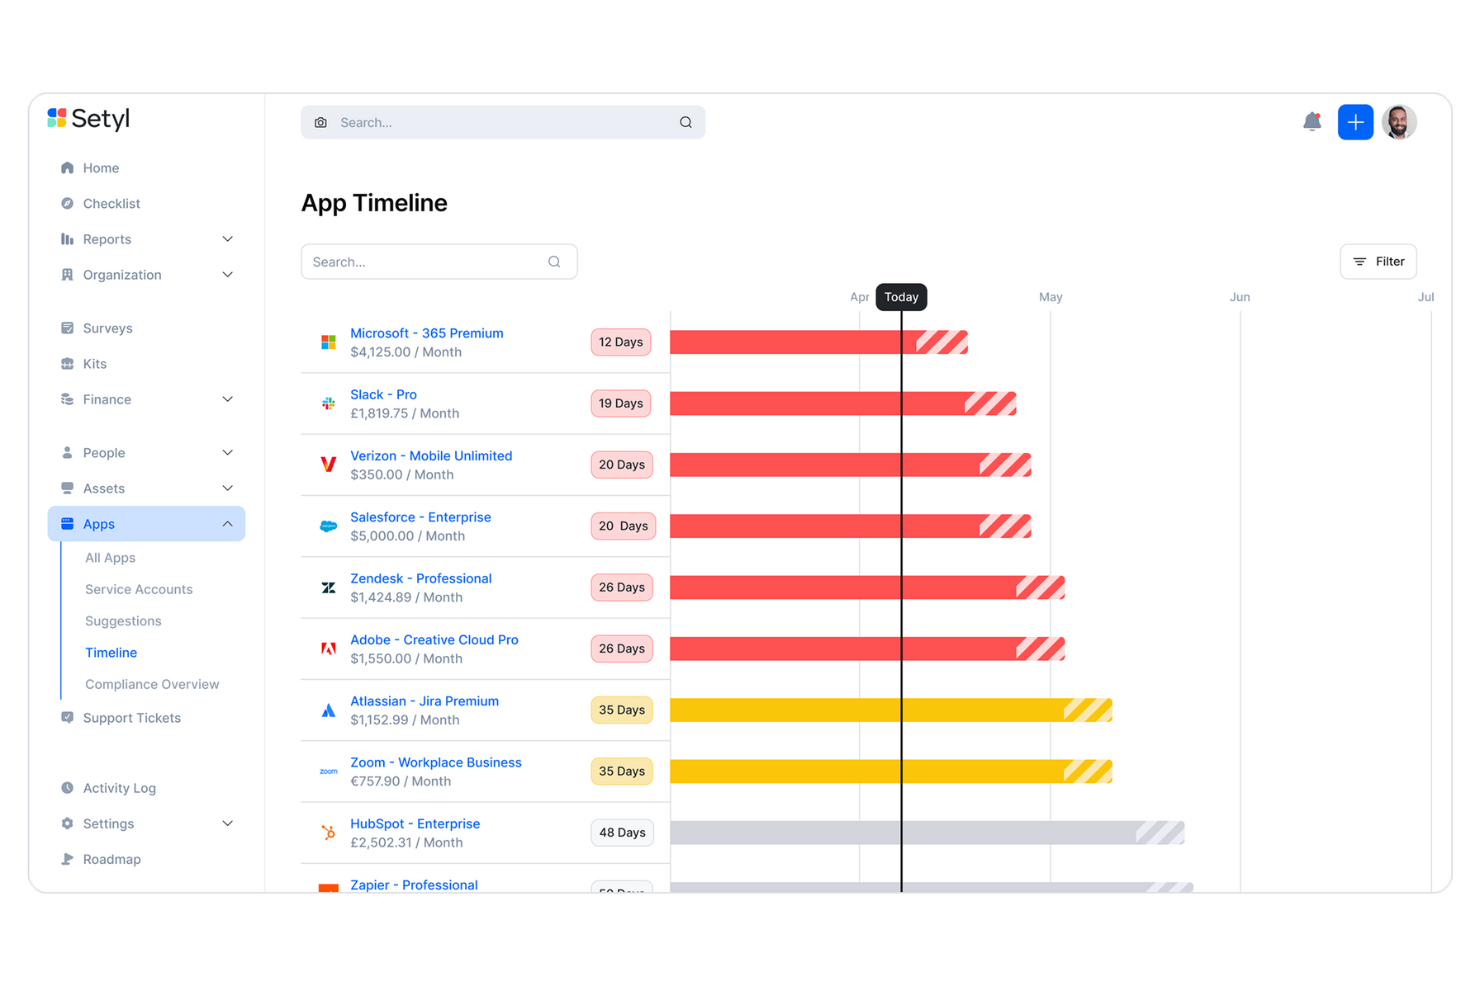
Task: Switch to Service Accounts
Action: (x=139, y=589)
